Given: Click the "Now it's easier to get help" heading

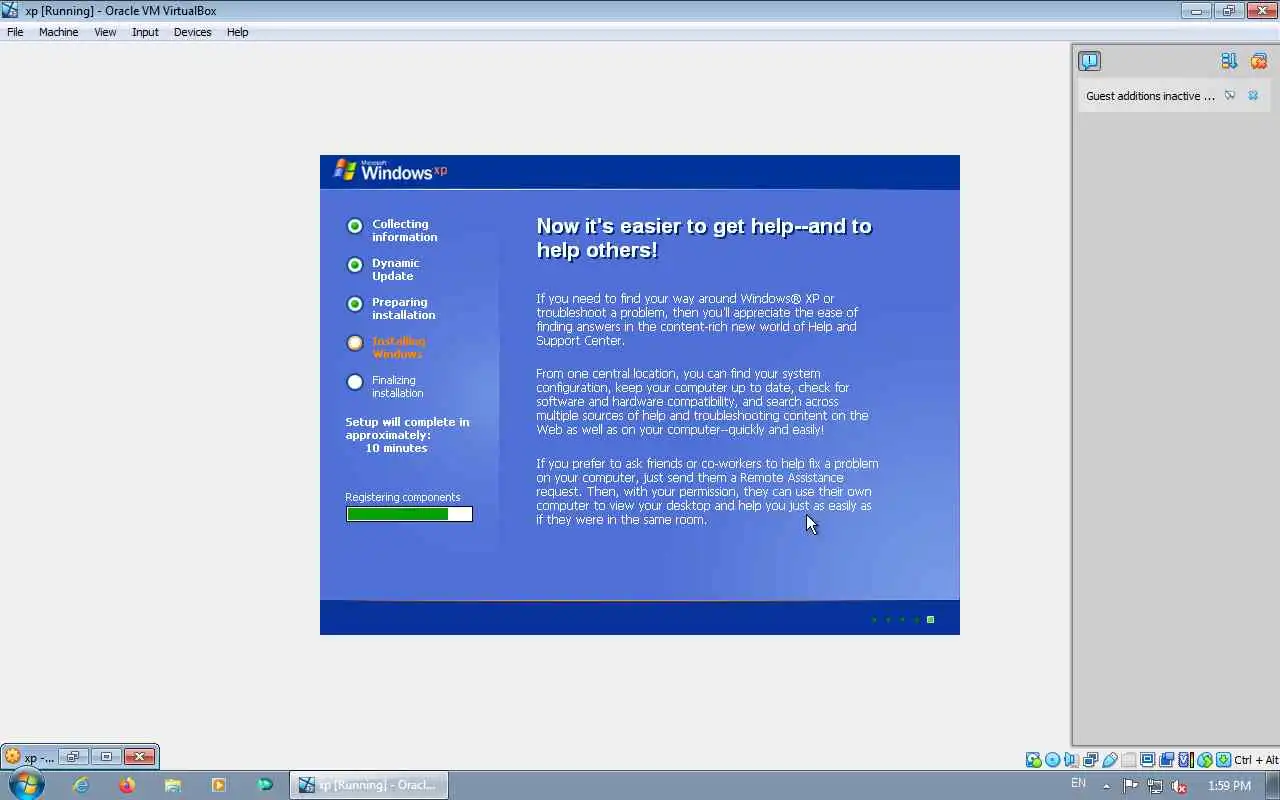Looking at the screenshot, I should click(704, 238).
